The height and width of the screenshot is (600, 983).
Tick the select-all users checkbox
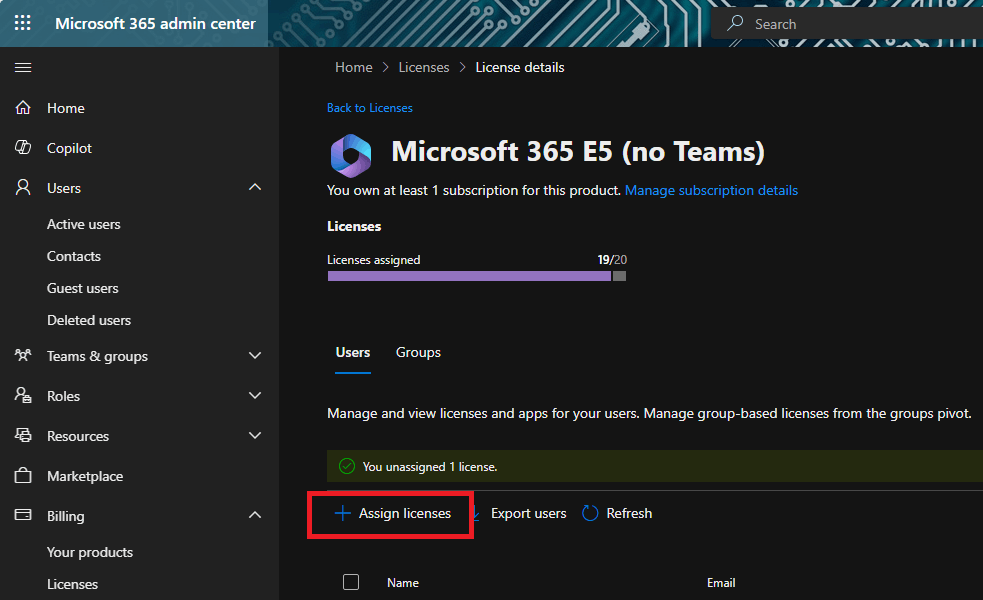point(351,582)
